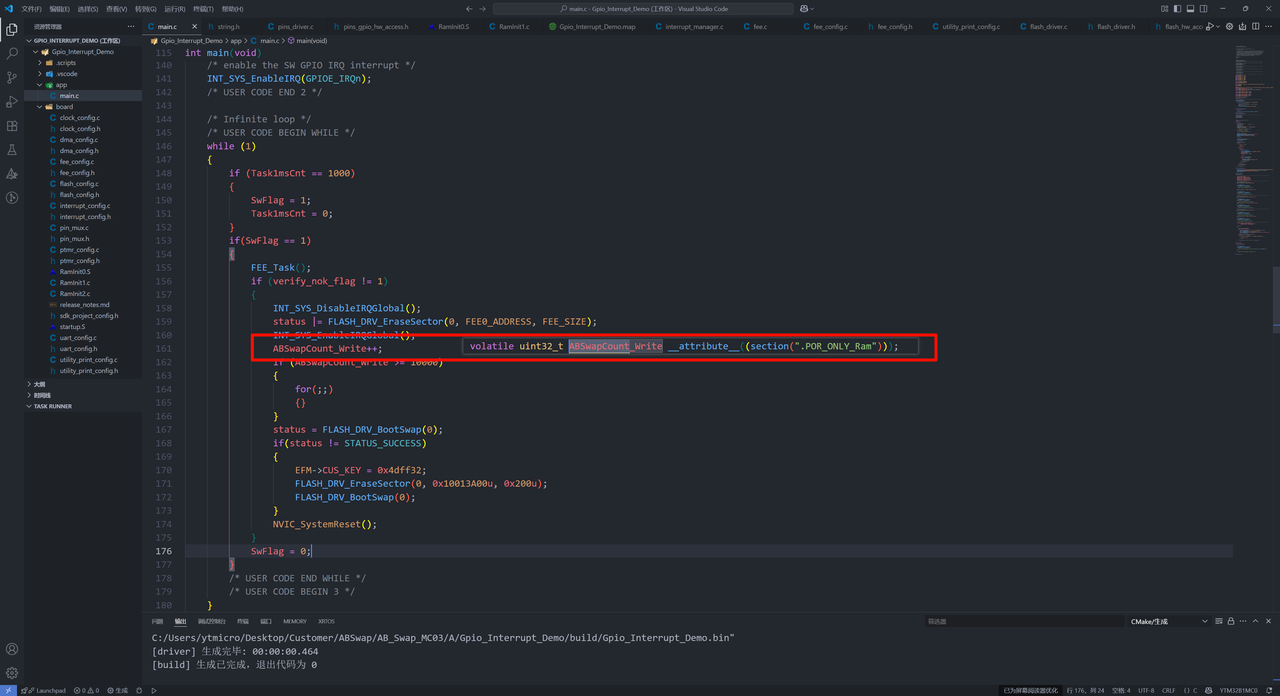Open release_notes.md in explorer
The height and width of the screenshot is (696, 1280).
[x=84, y=304]
